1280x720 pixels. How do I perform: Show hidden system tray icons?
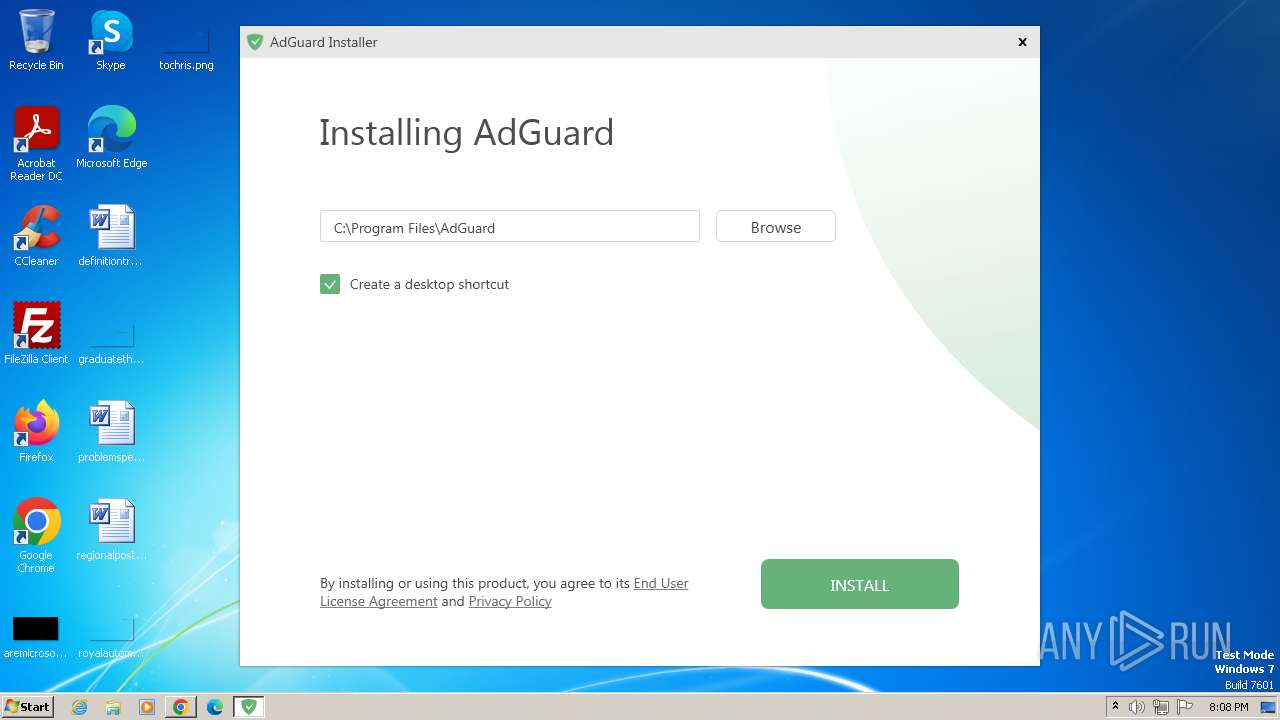point(1115,707)
